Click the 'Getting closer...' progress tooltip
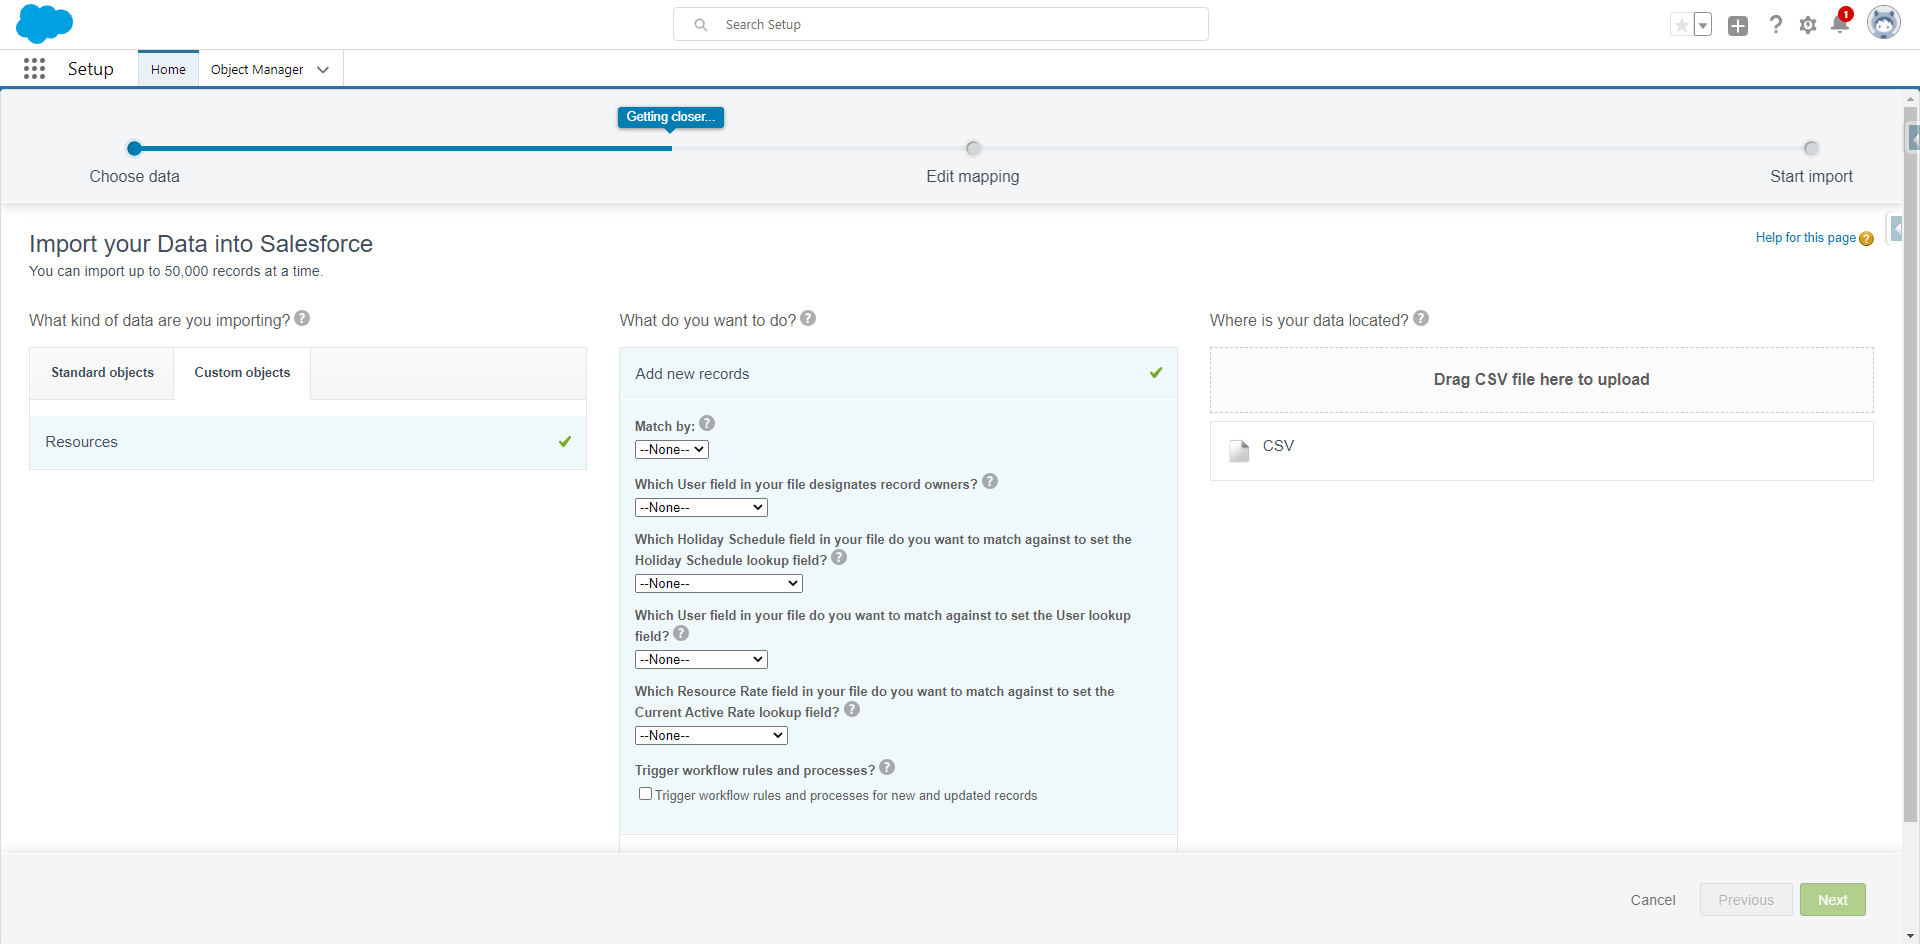1920x944 pixels. (x=670, y=117)
